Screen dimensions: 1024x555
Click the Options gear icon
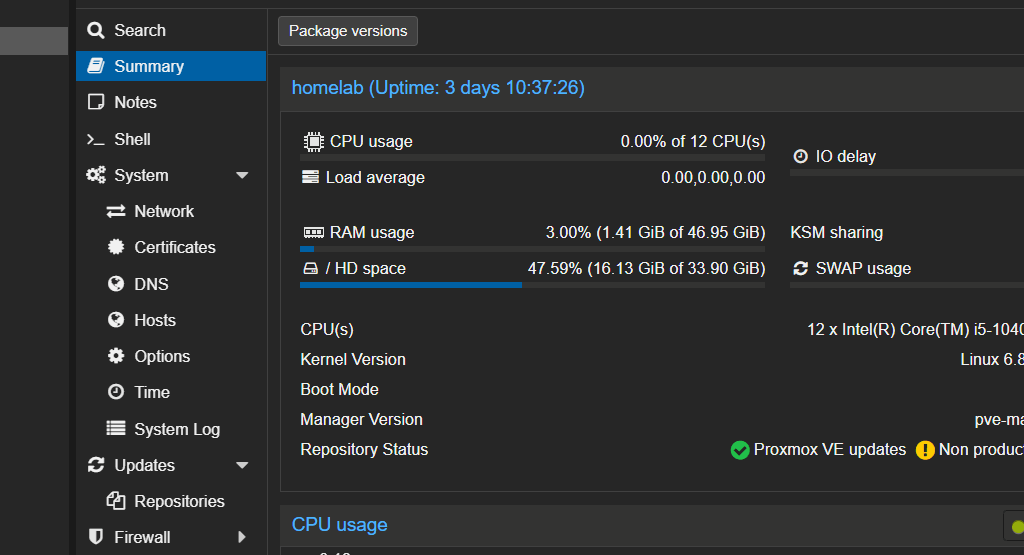pyautogui.click(x=116, y=355)
